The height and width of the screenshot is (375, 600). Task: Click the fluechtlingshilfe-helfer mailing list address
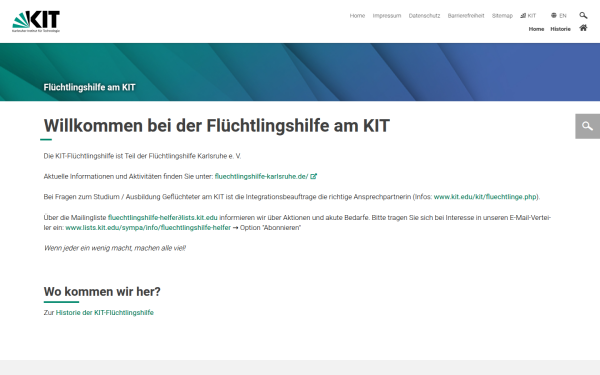[x=163, y=217]
